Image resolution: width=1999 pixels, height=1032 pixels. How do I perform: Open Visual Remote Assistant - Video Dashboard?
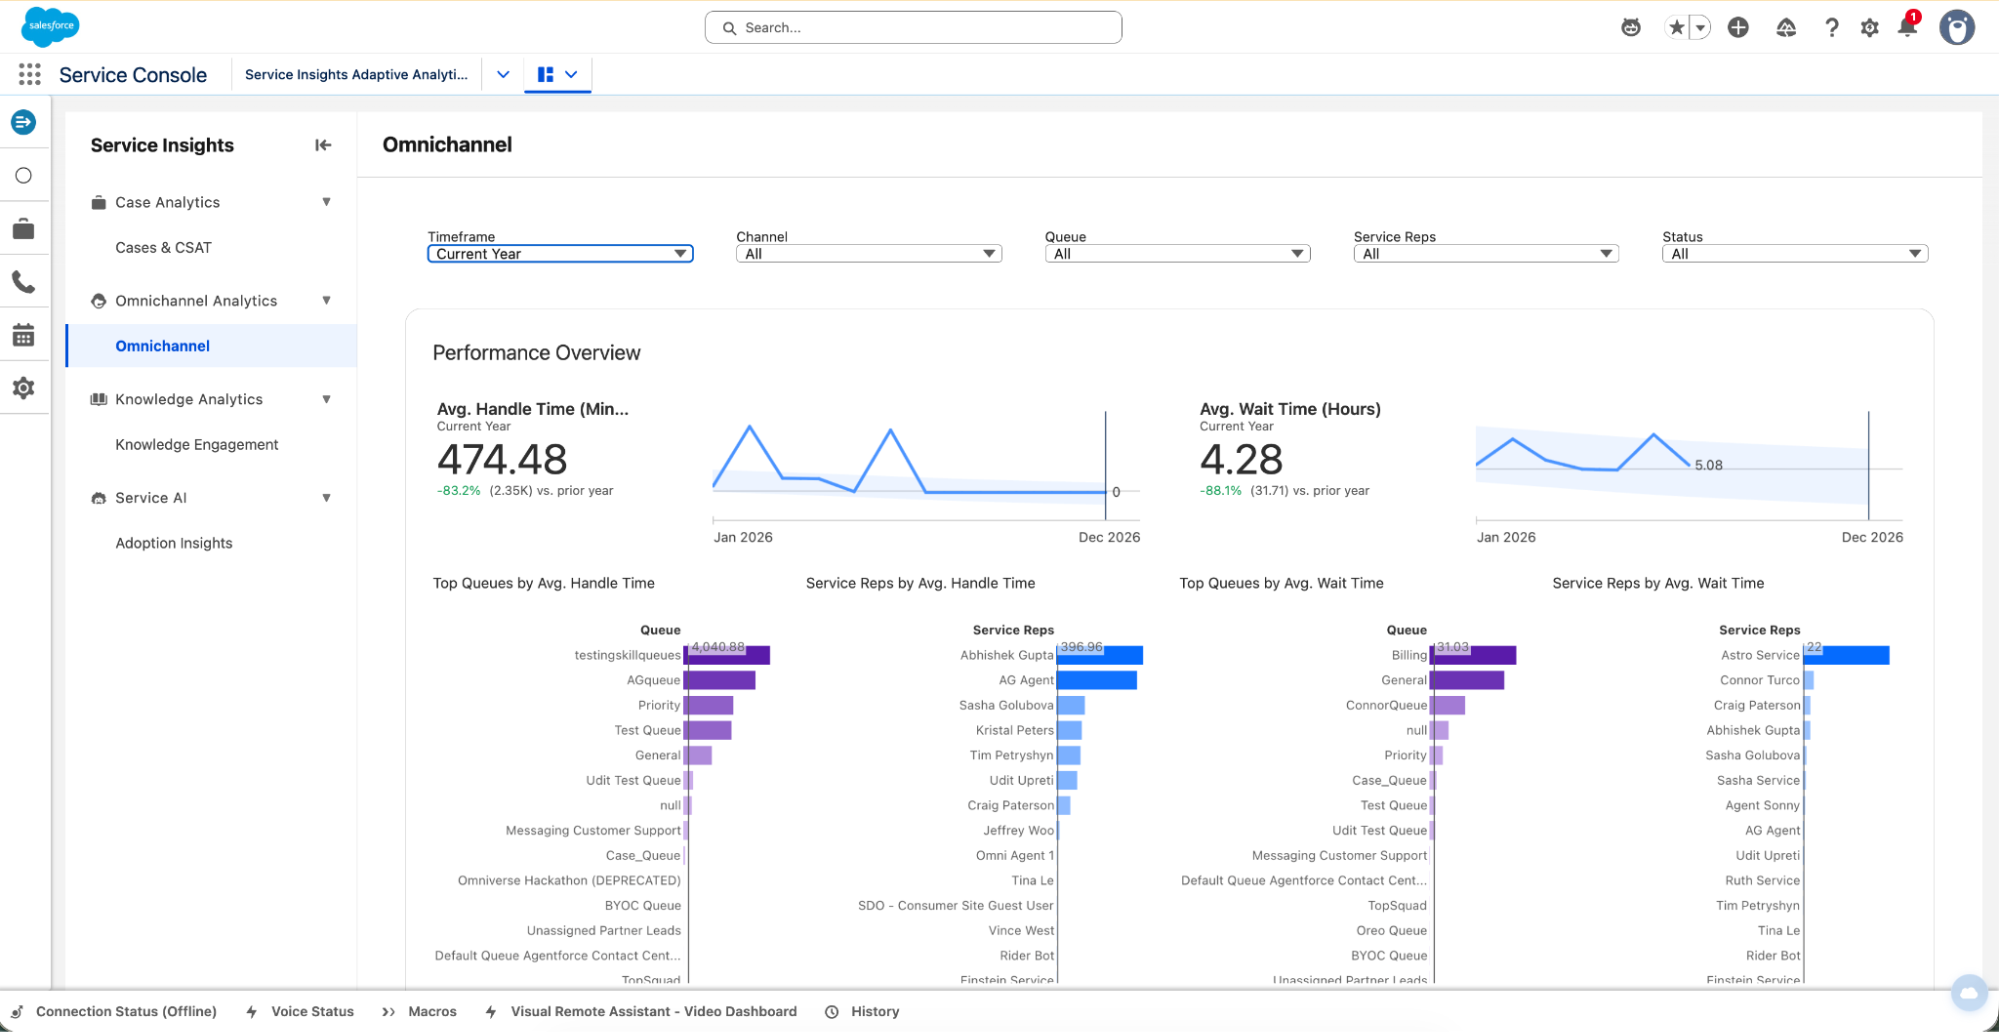(641, 1012)
